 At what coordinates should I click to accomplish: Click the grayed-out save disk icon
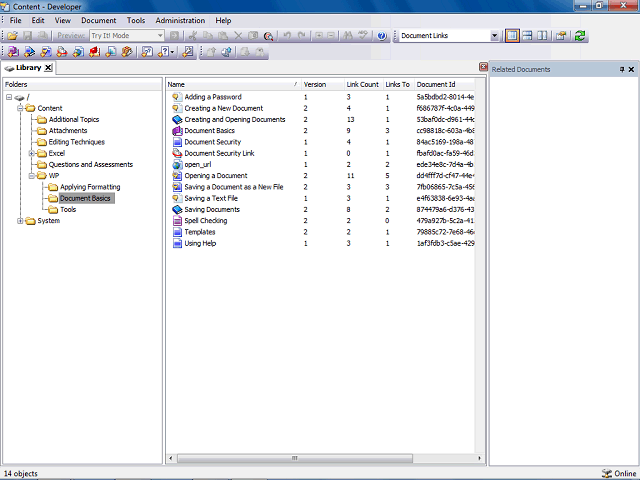[27, 36]
